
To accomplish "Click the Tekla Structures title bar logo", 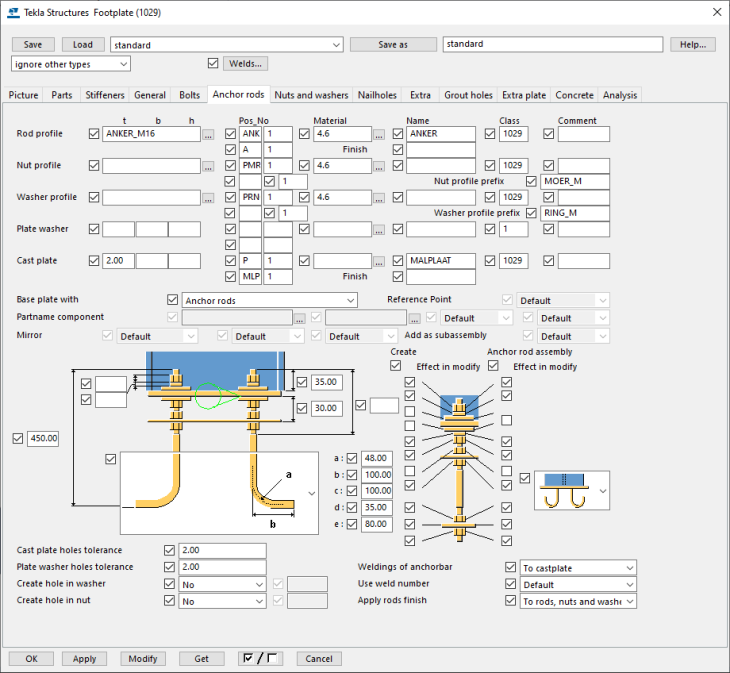I will click(x=12, y=12).
